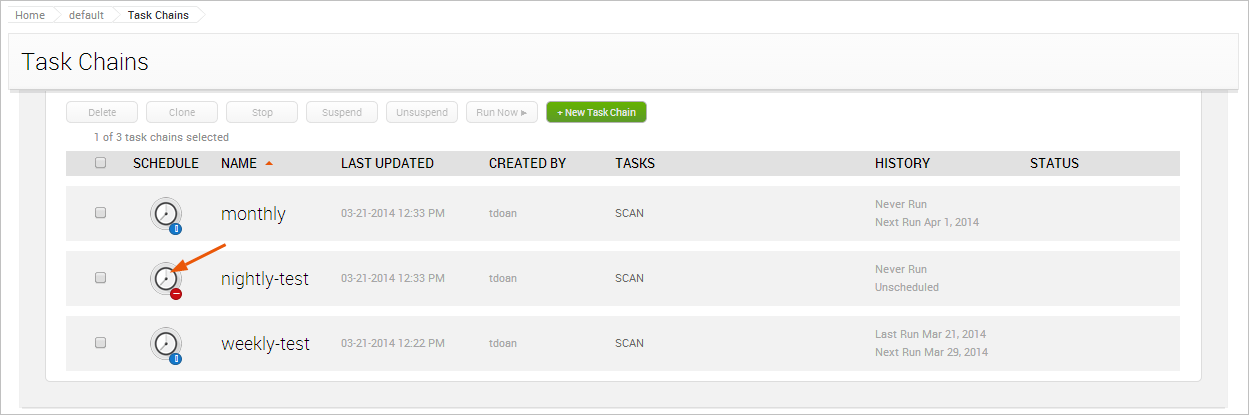
Task: Click the Clone button
Action: pyautogui.click(x=182, y=112)
